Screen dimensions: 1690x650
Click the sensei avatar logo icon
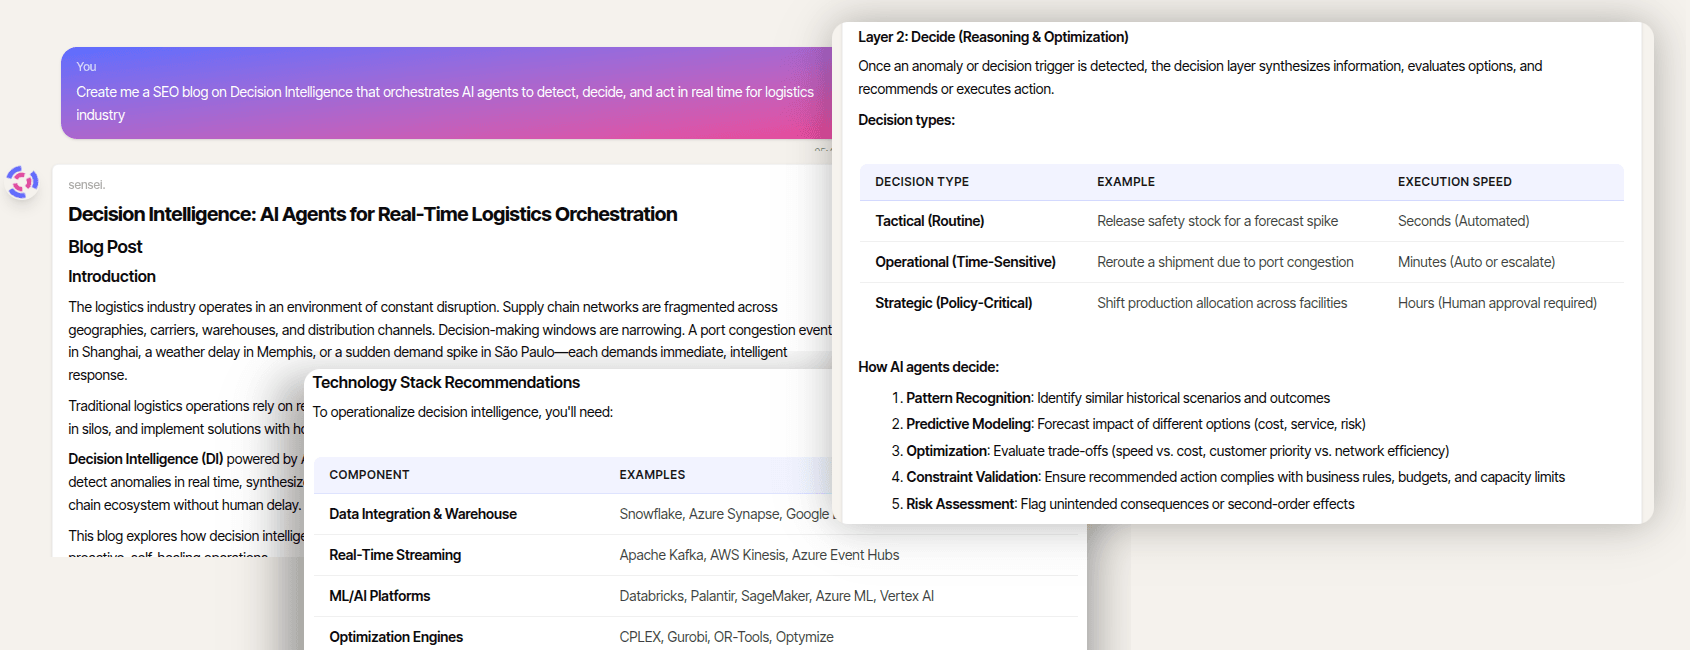click(x=22, y=182)
